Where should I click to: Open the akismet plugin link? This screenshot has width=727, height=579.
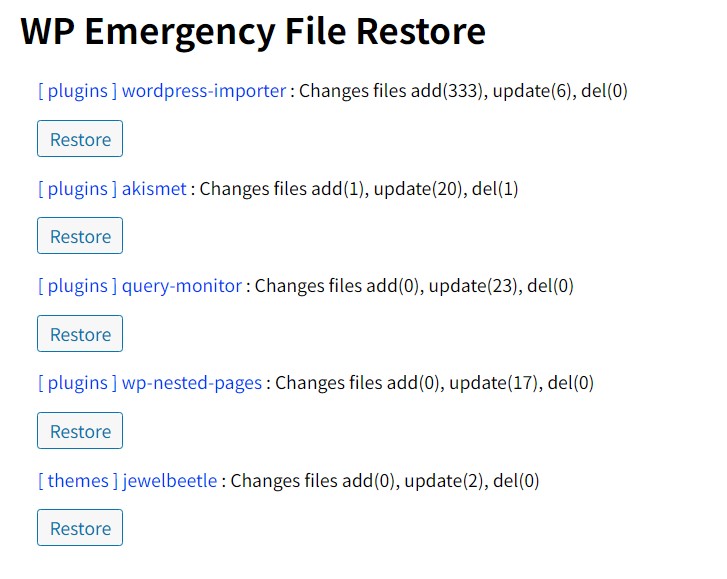[154, 188]
